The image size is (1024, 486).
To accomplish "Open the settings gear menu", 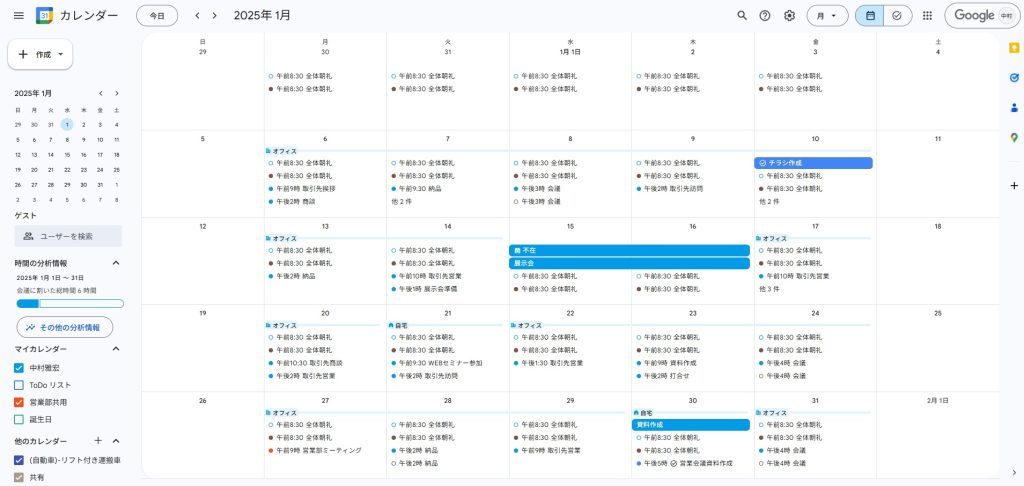I will [x=790, y=16].
